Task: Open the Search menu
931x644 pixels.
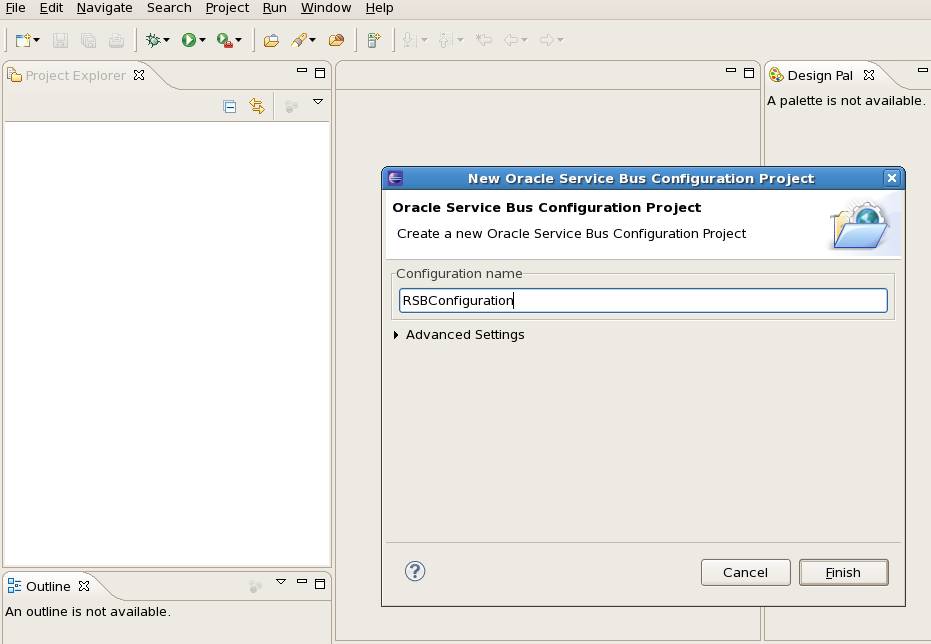Action: (x=169, y=8)
